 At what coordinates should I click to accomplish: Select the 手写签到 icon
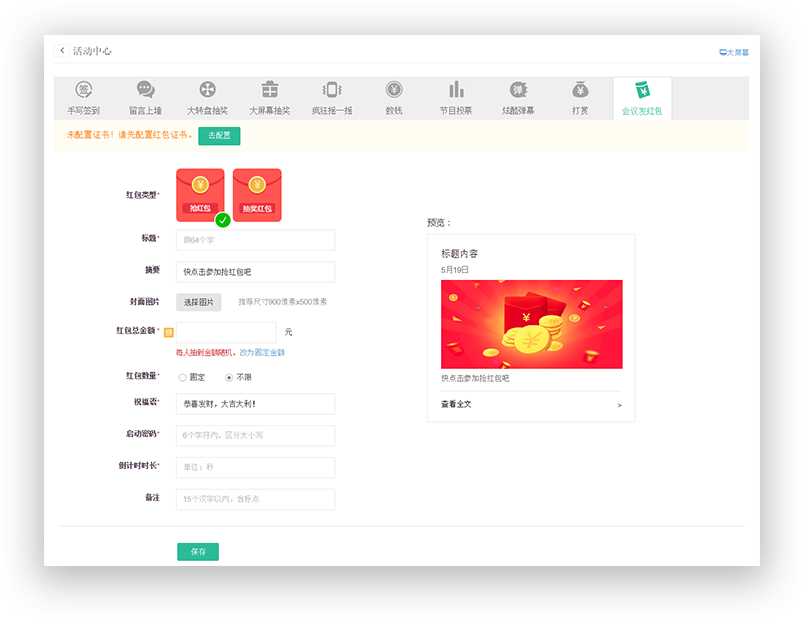84,90
